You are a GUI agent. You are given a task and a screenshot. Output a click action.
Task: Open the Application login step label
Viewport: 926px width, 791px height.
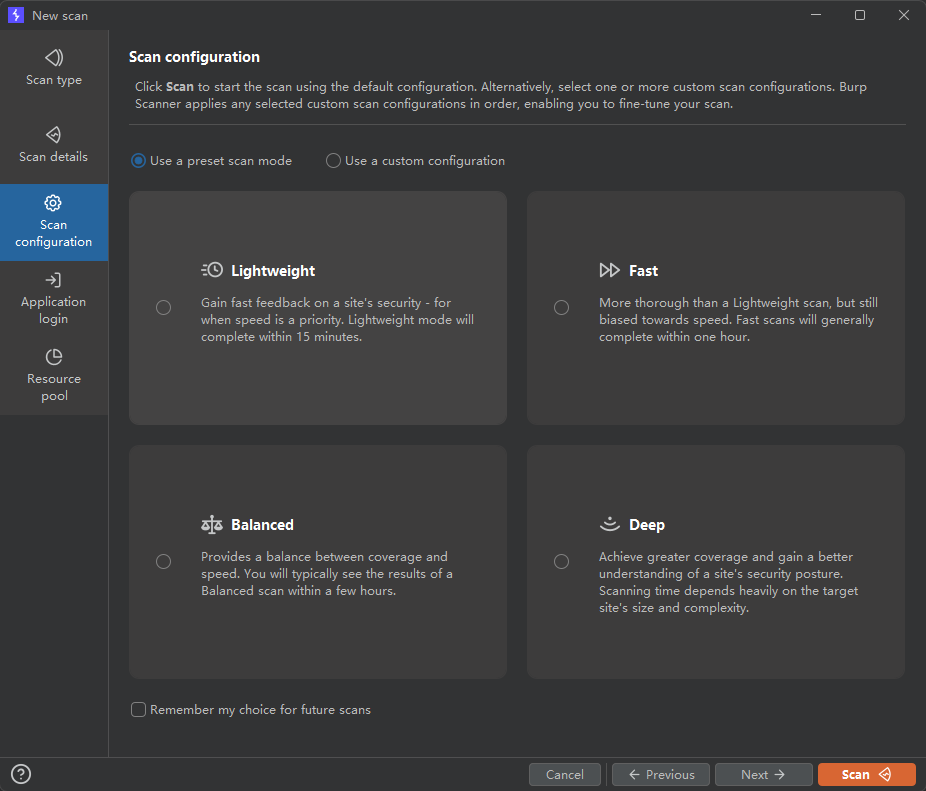click(x=54, y=310)
